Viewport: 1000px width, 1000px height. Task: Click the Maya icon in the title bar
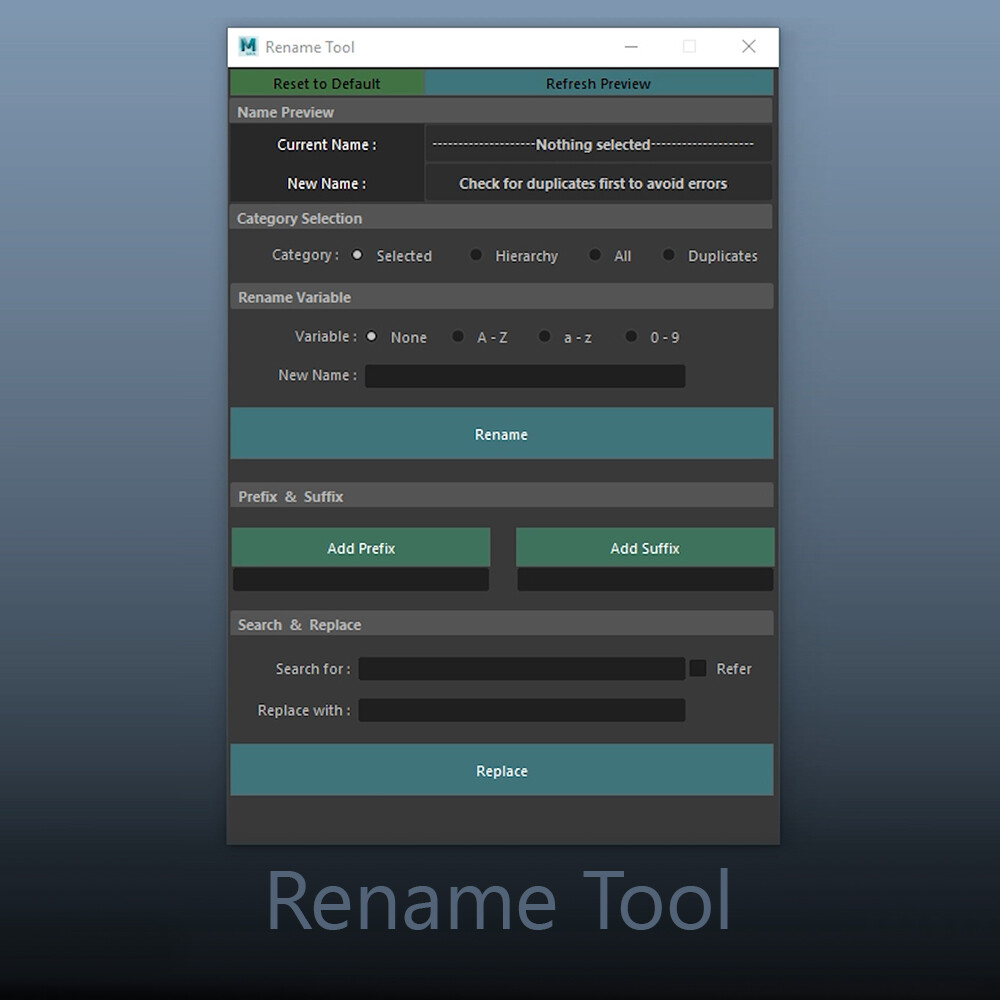(x=247, y=46)
